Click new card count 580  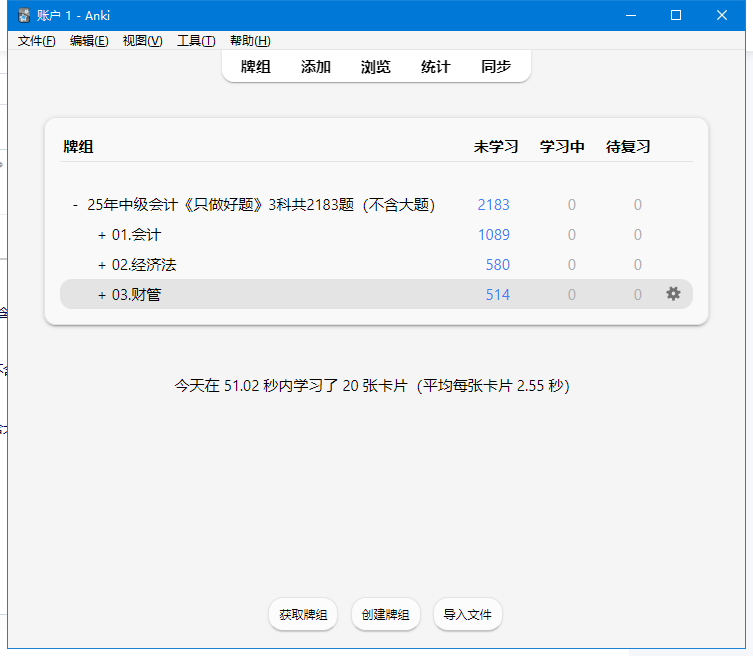pyautogui.click(x=498, y=265)
